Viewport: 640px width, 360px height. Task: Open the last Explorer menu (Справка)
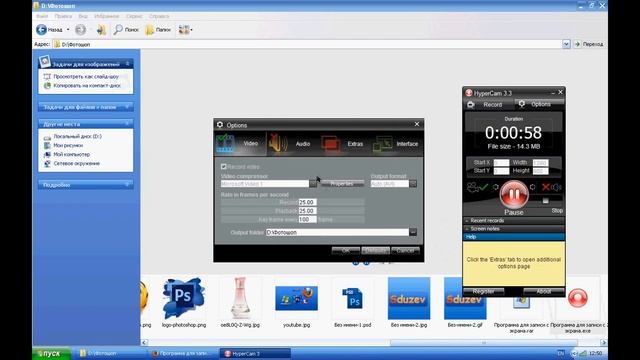[159, 16]
